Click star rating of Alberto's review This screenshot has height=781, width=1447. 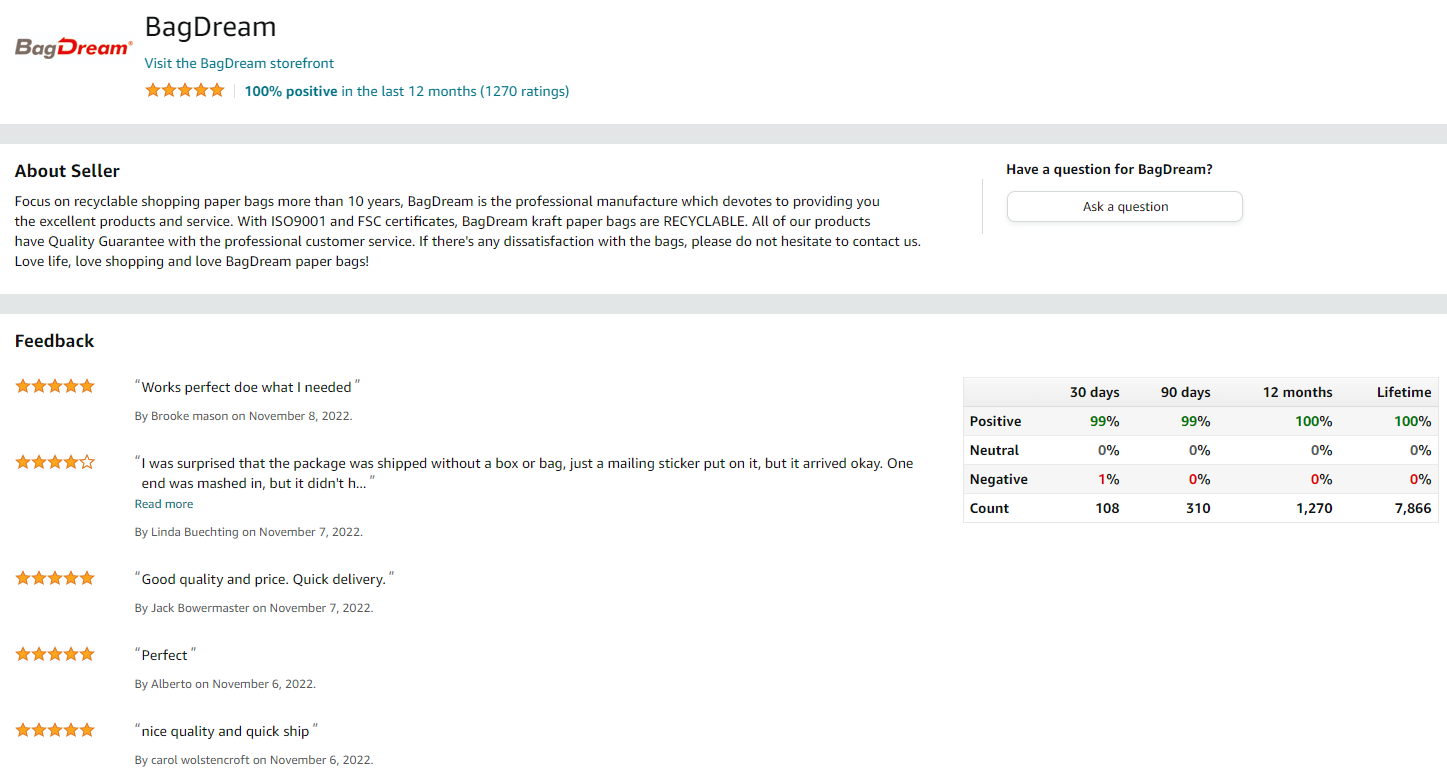point(55,654)
